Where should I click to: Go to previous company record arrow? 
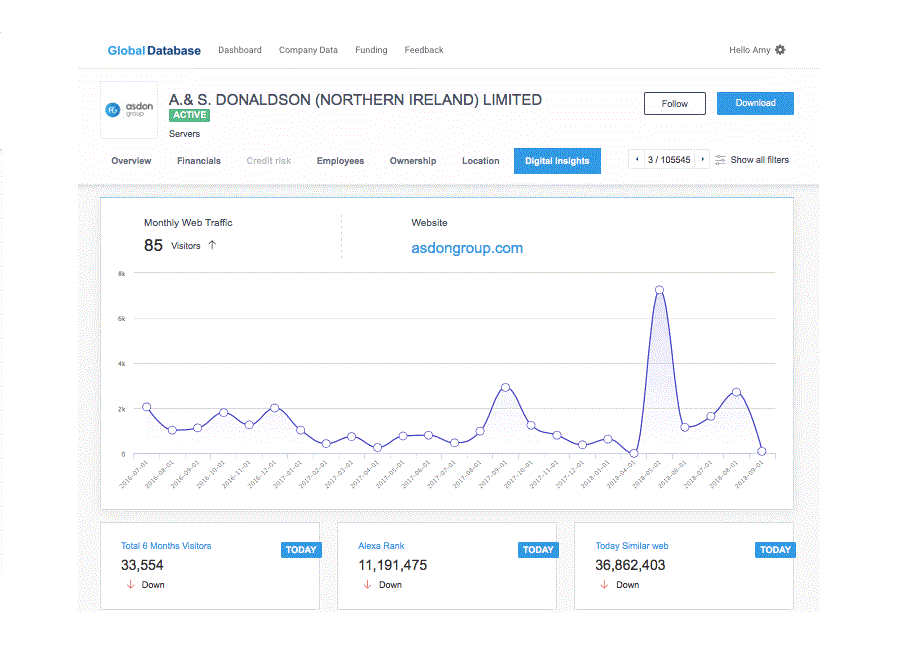[x=637, y=160]
